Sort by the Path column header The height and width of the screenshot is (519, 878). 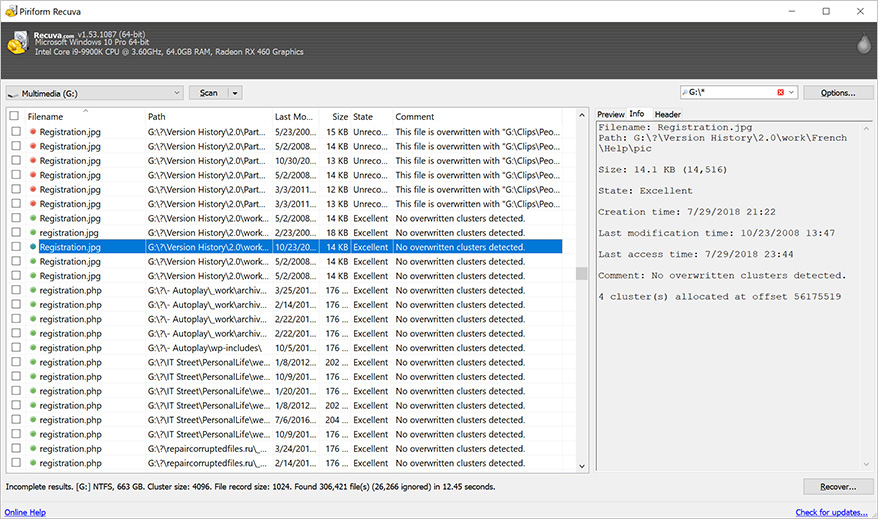(209, 116)
